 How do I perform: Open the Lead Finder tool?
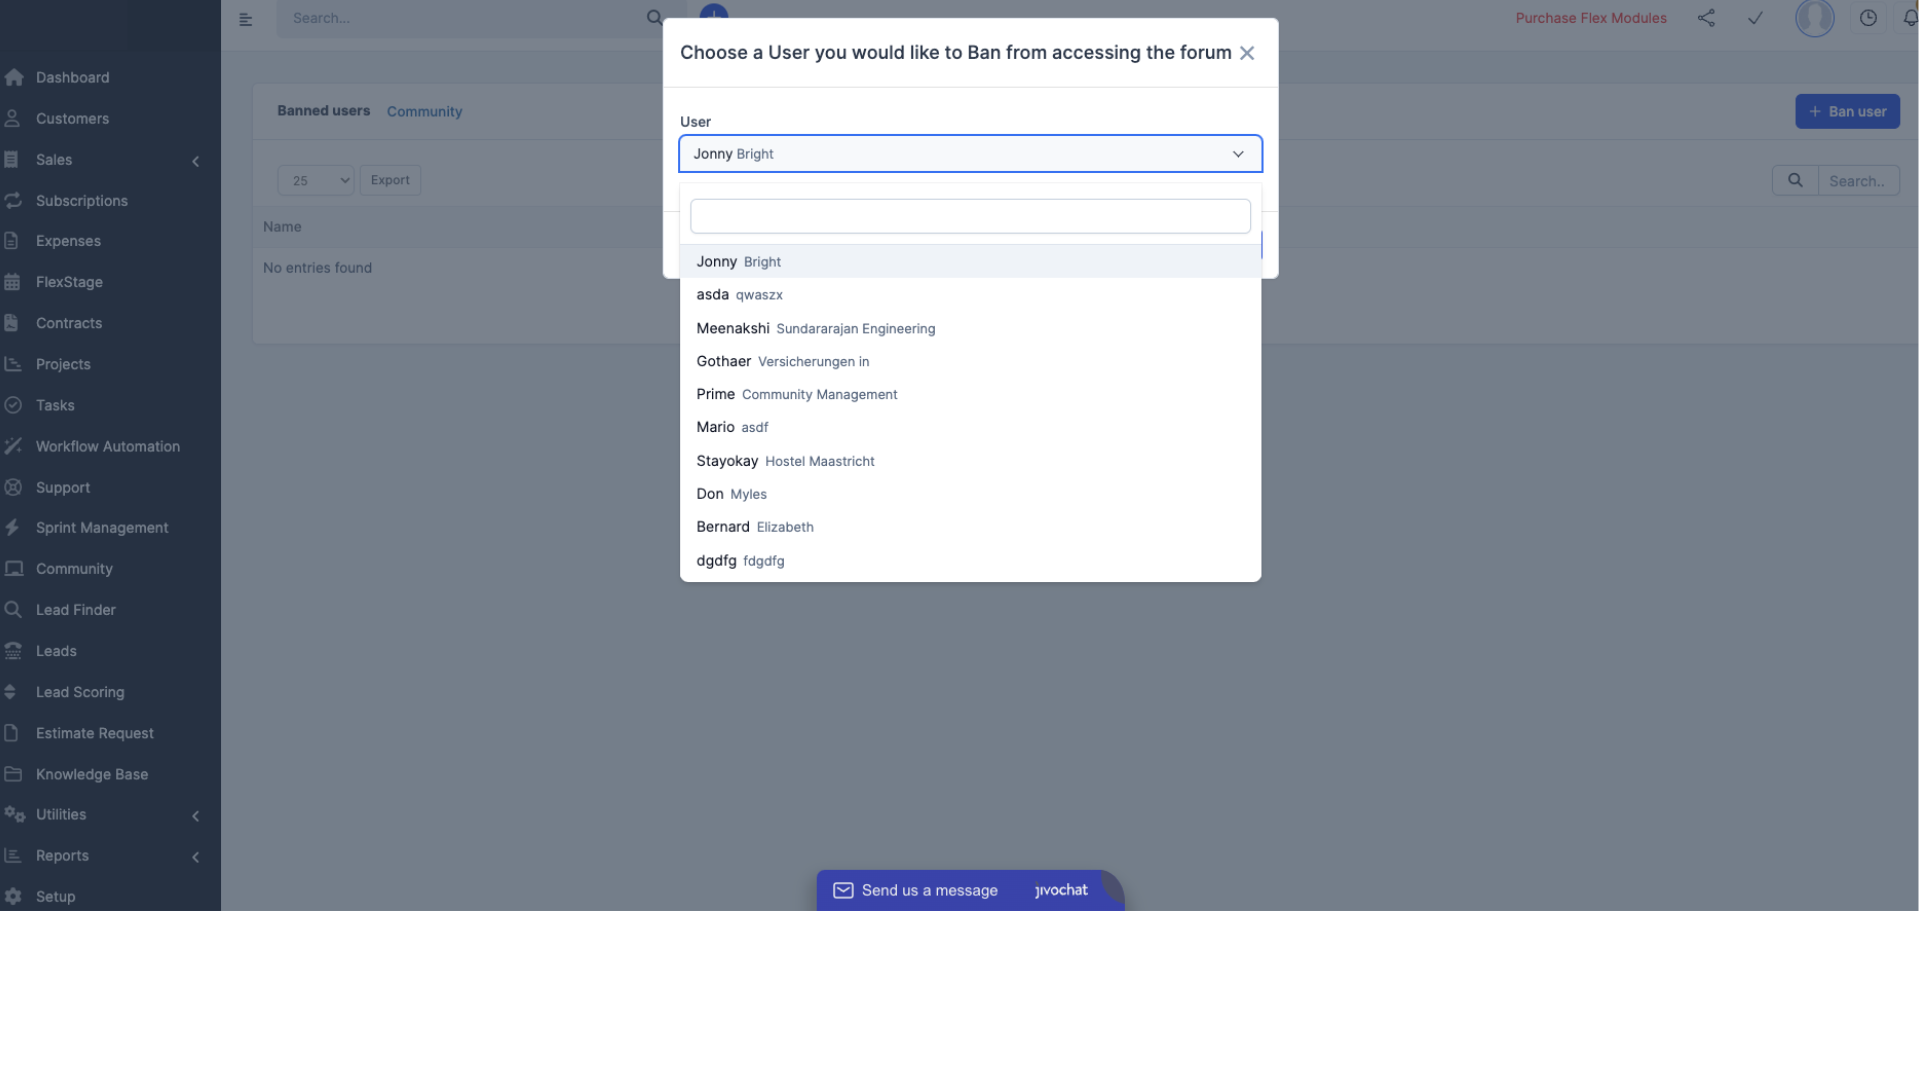(x=74, y=609)
